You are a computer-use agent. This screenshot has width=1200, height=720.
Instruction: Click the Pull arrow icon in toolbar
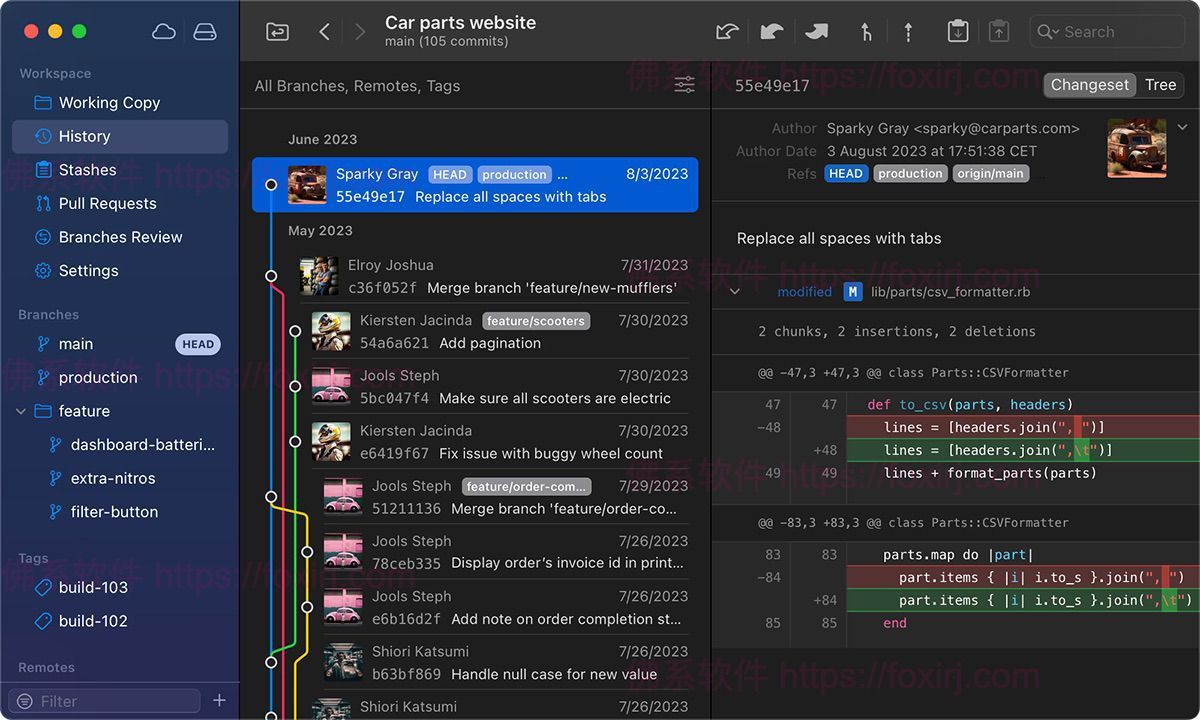point(771,31)
